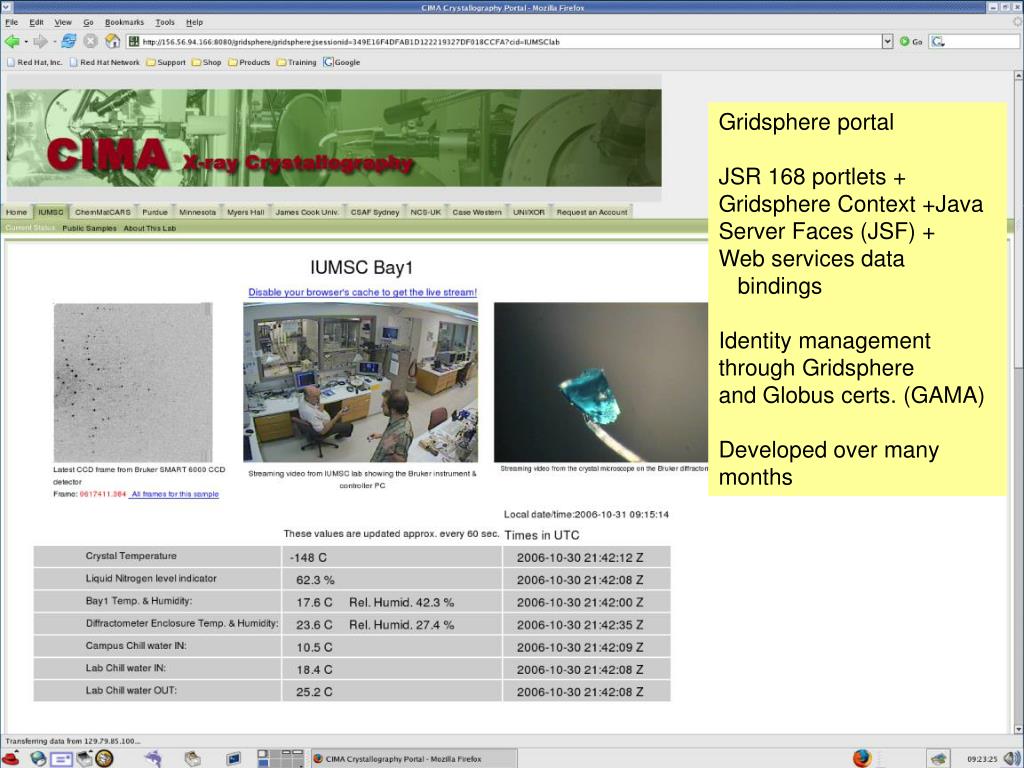Screen dimensions: 1024x768
Task: Click the CIMA Crystallography Portal taskbar button
Action: (414, 759)
